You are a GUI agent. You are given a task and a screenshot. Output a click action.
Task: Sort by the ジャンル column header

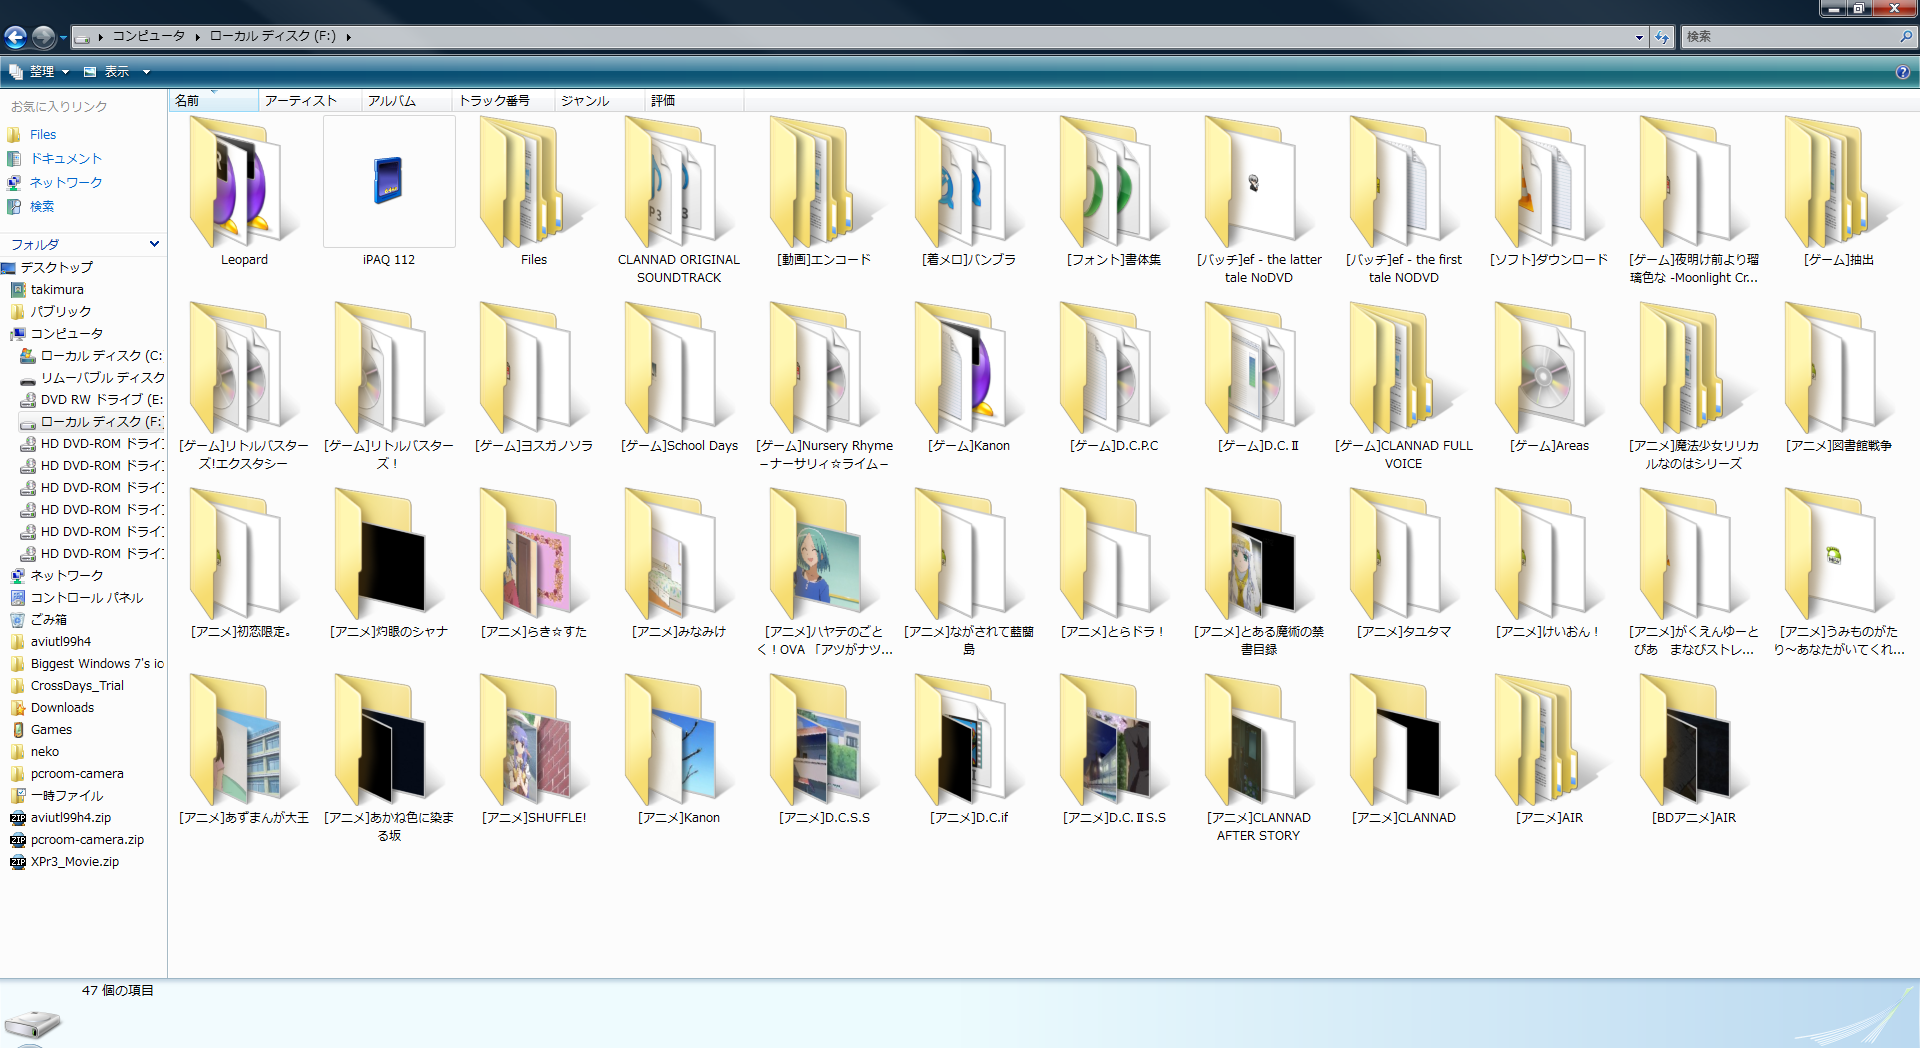click(x=600, y=101)
